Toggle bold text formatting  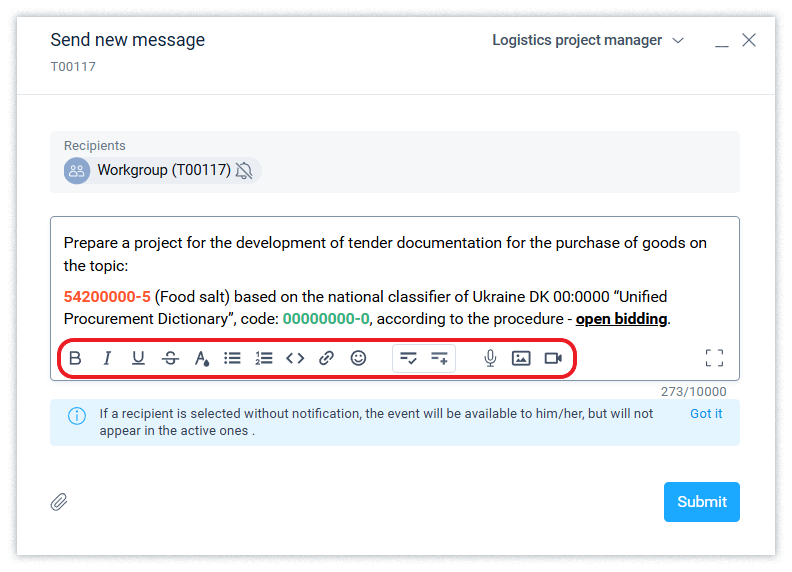click(75, 358)
